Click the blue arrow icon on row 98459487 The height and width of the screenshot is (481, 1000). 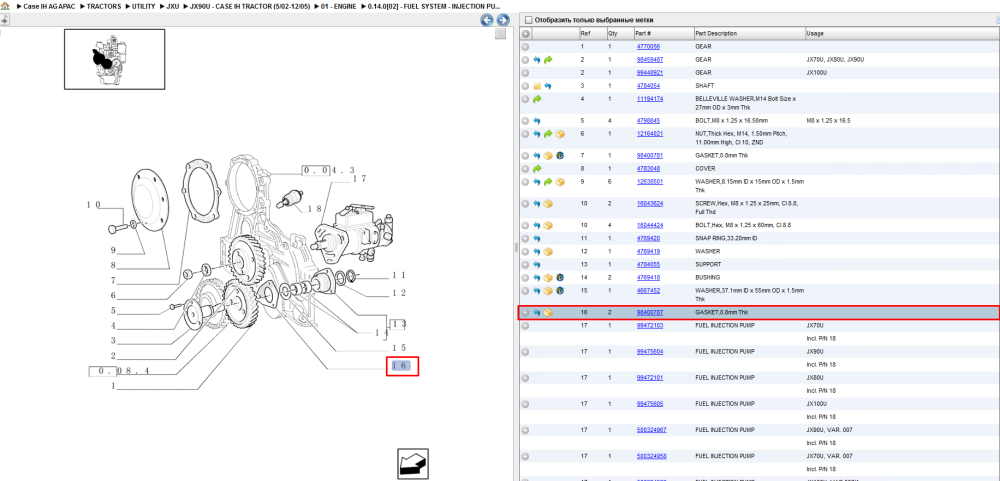537,59
